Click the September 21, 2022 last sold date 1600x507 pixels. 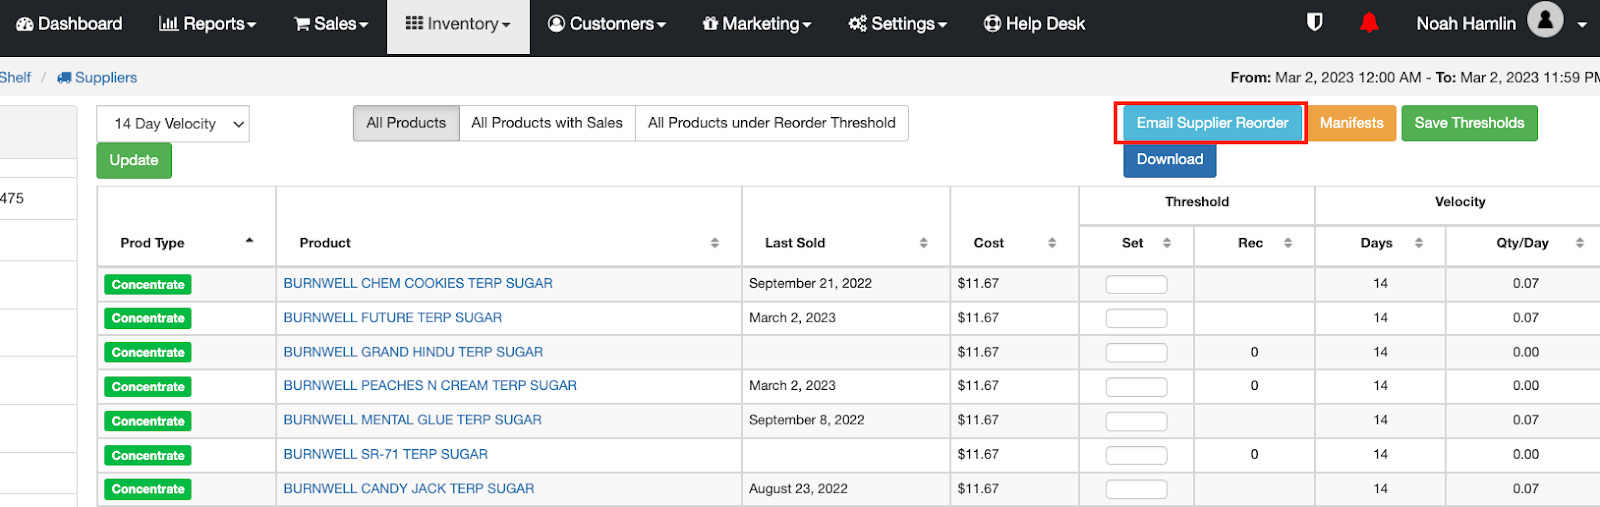point(810,283)
